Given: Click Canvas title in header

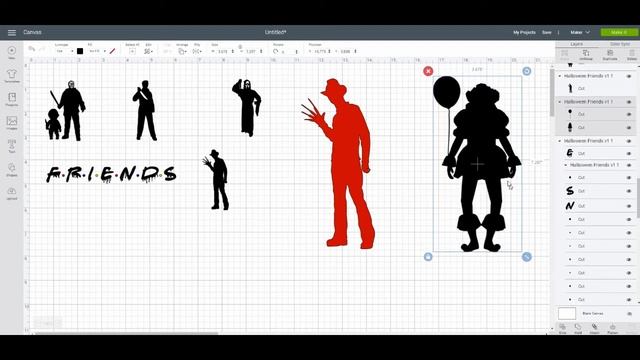Looking at the screenshot, I should click(32, 32).
